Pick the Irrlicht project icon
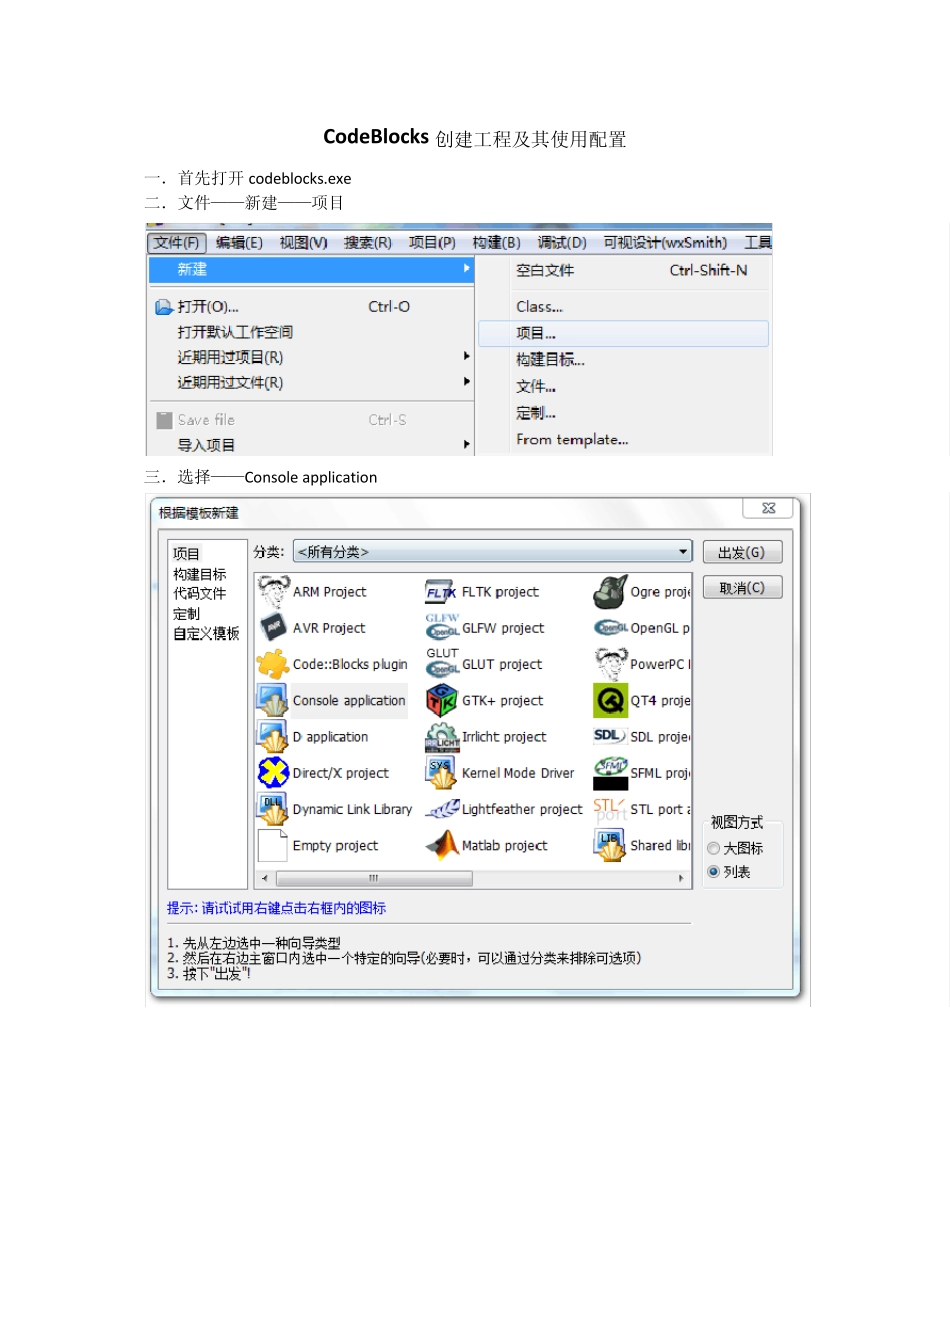 [442, 737]
